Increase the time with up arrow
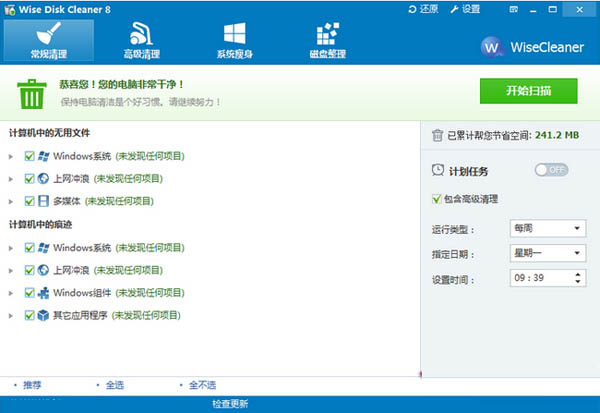 (578, 274)
